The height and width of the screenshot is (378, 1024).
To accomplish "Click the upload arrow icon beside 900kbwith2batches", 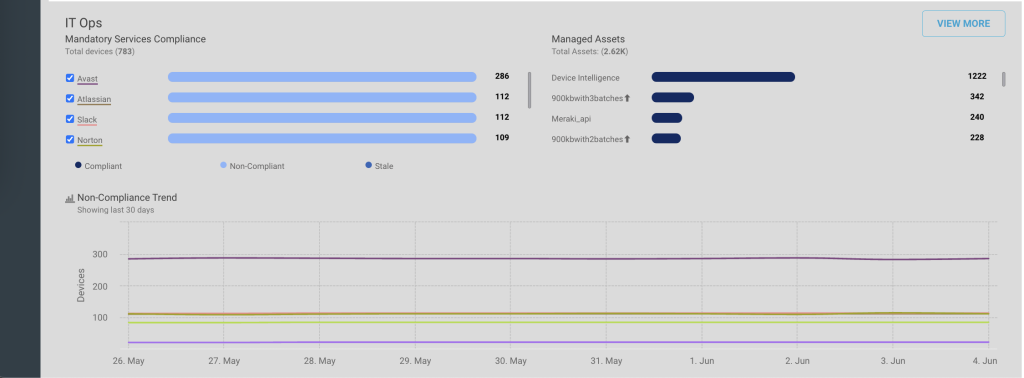I will 627,139.
